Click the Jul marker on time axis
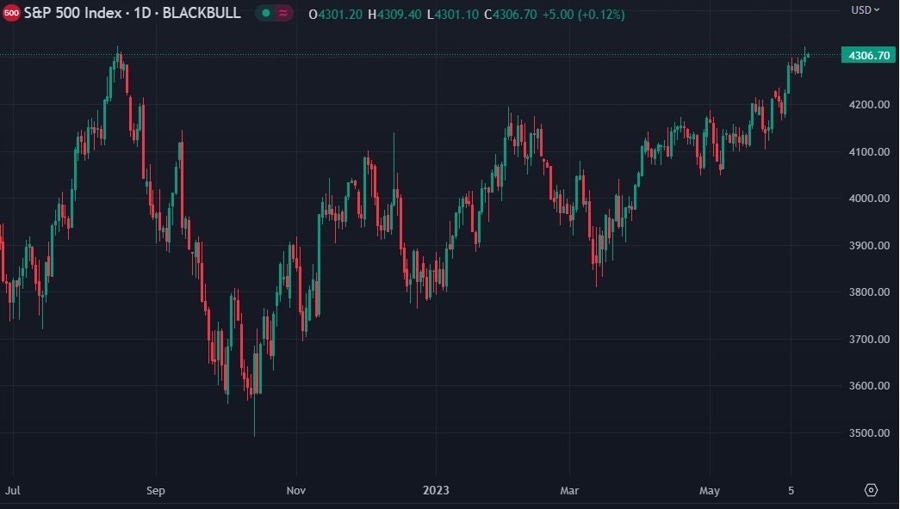This screenshot has width=900, height=509. click(x=13, y=491)
